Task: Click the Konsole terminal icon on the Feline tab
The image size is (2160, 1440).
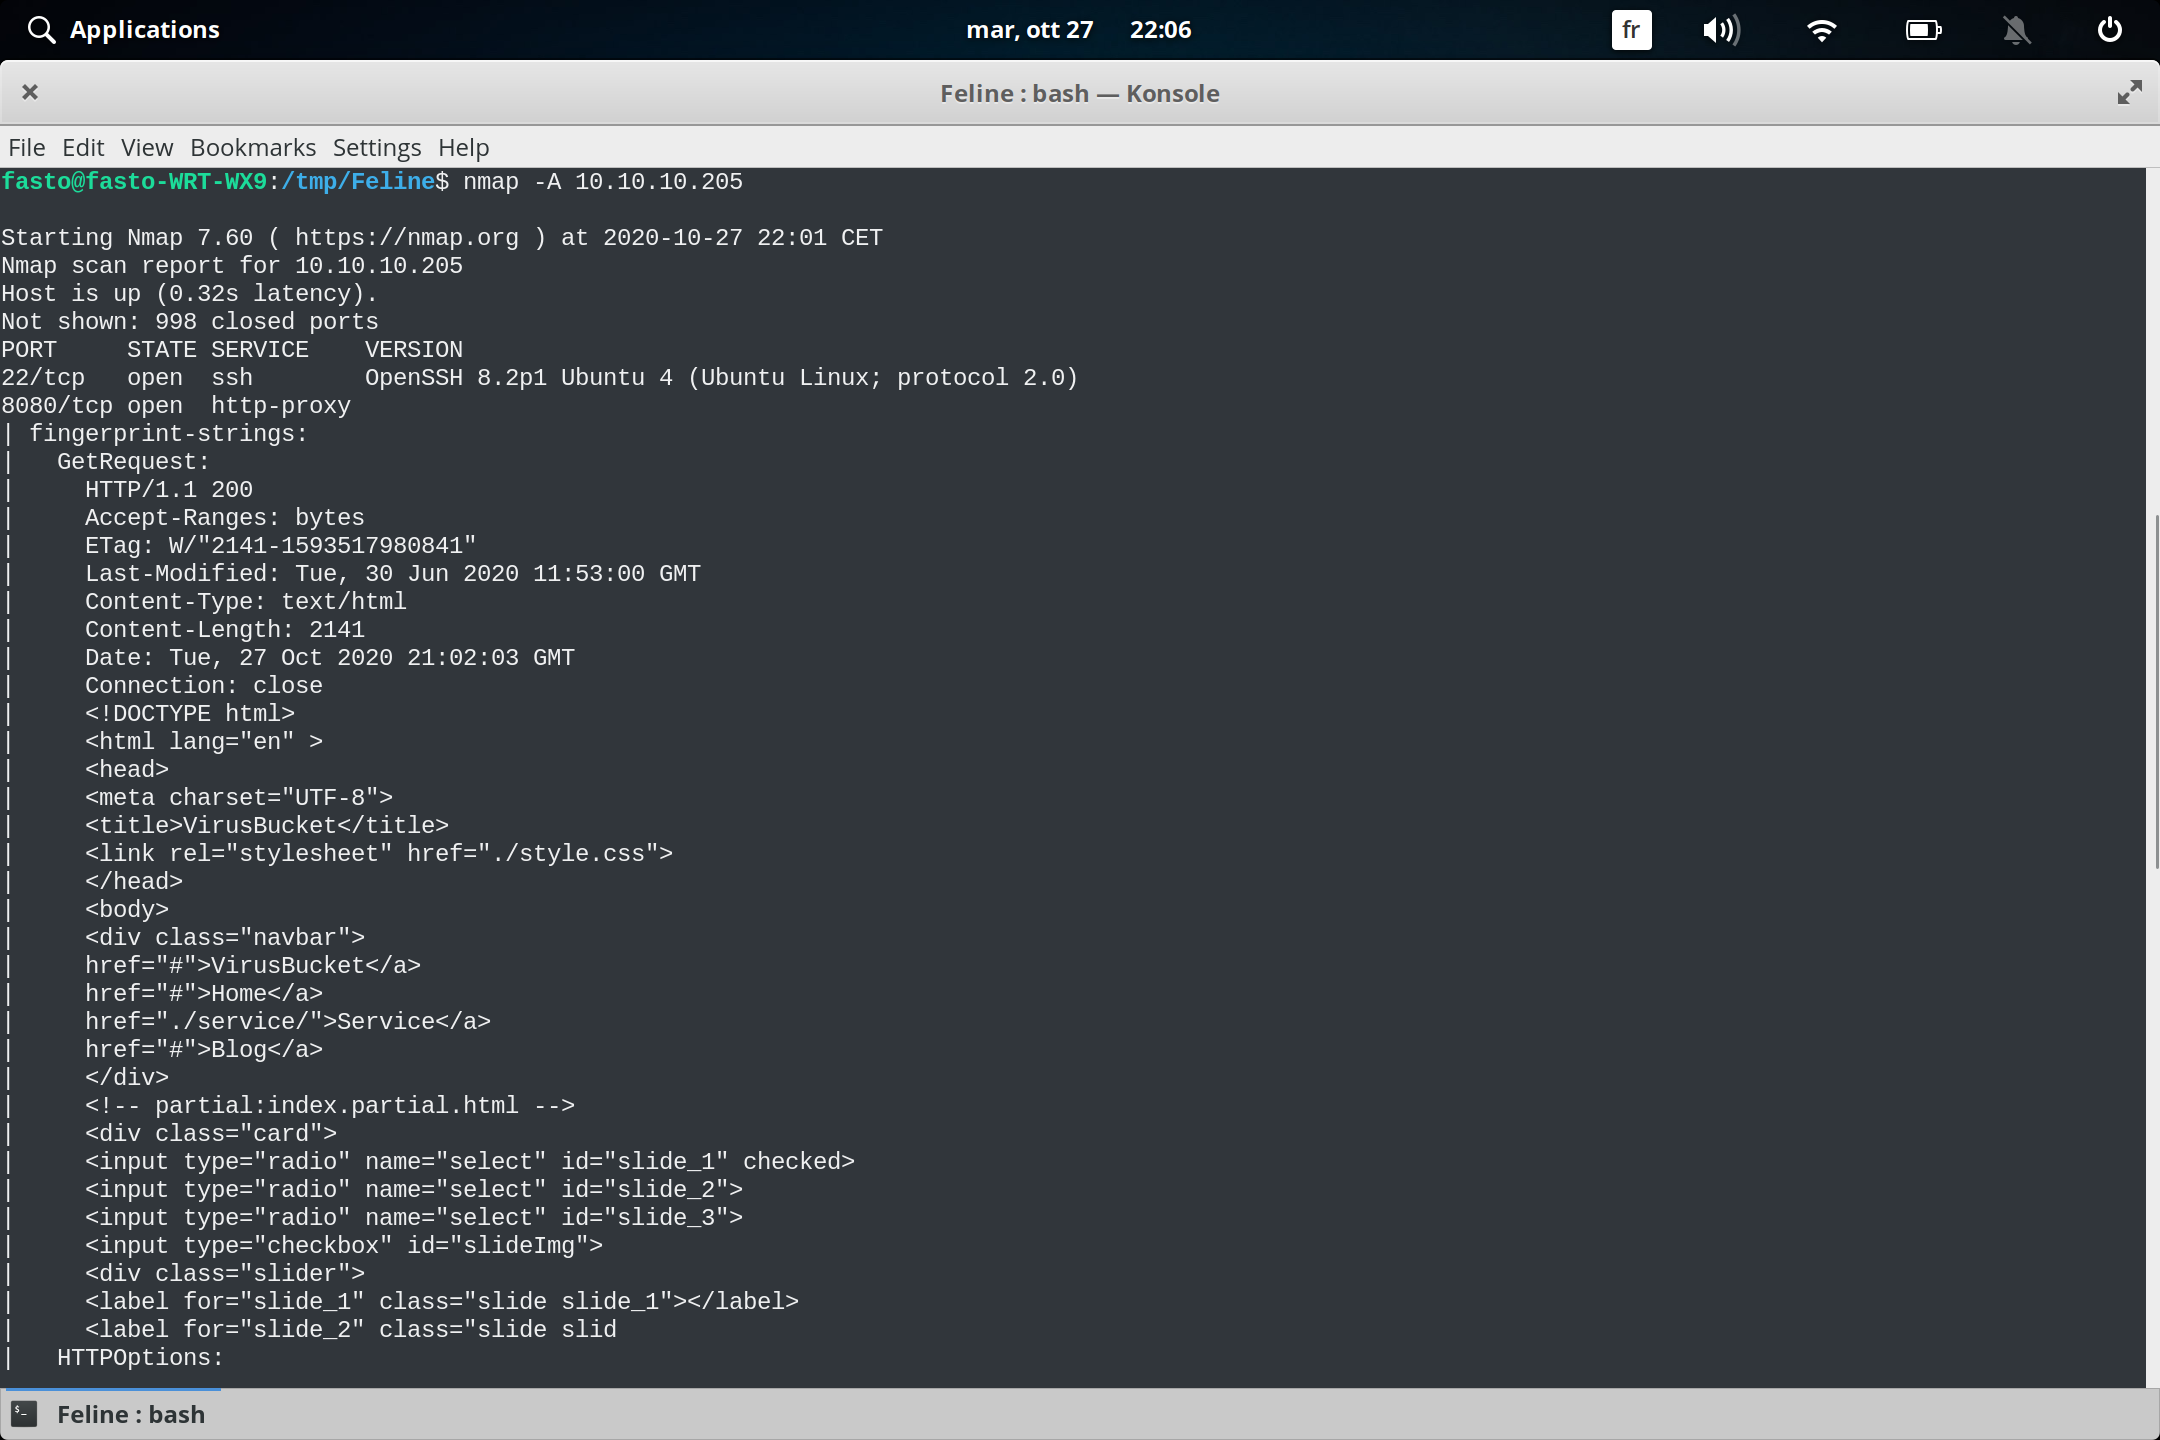Action: tap(23, 1414)
